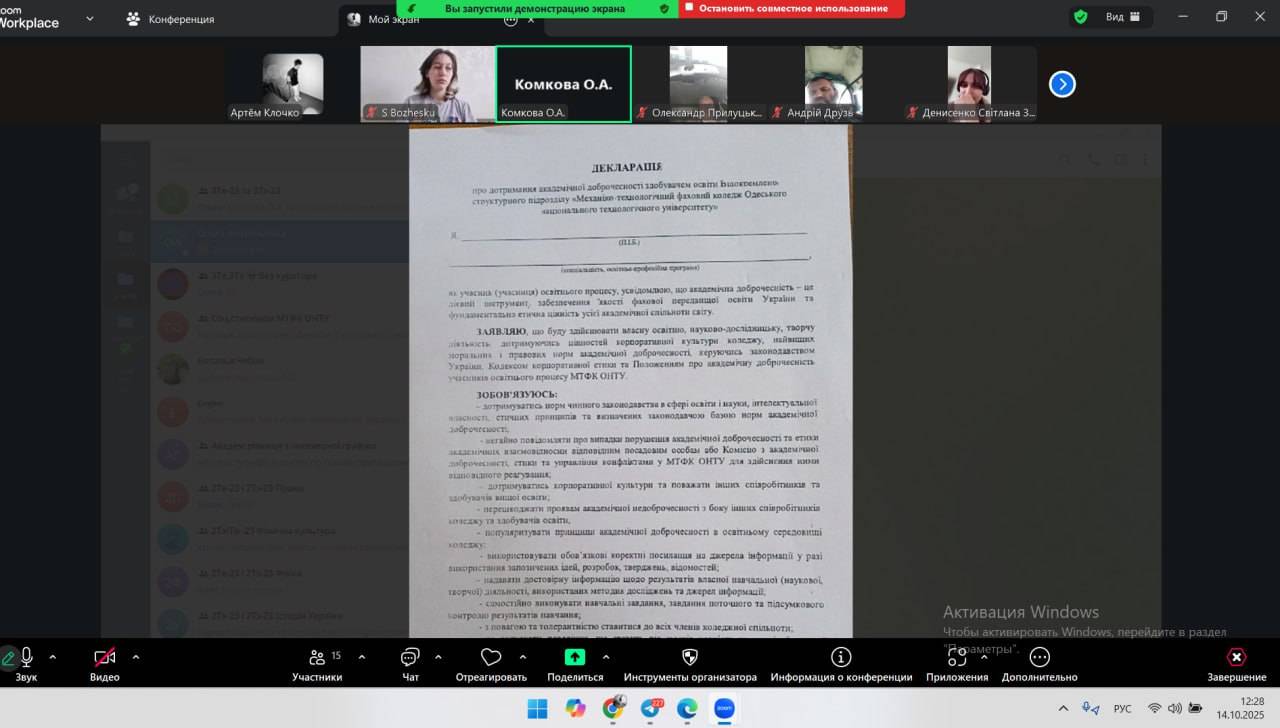1280x728 pixels.
Task: Switch to the Конференция tab
Action: (x=171, y=19)
